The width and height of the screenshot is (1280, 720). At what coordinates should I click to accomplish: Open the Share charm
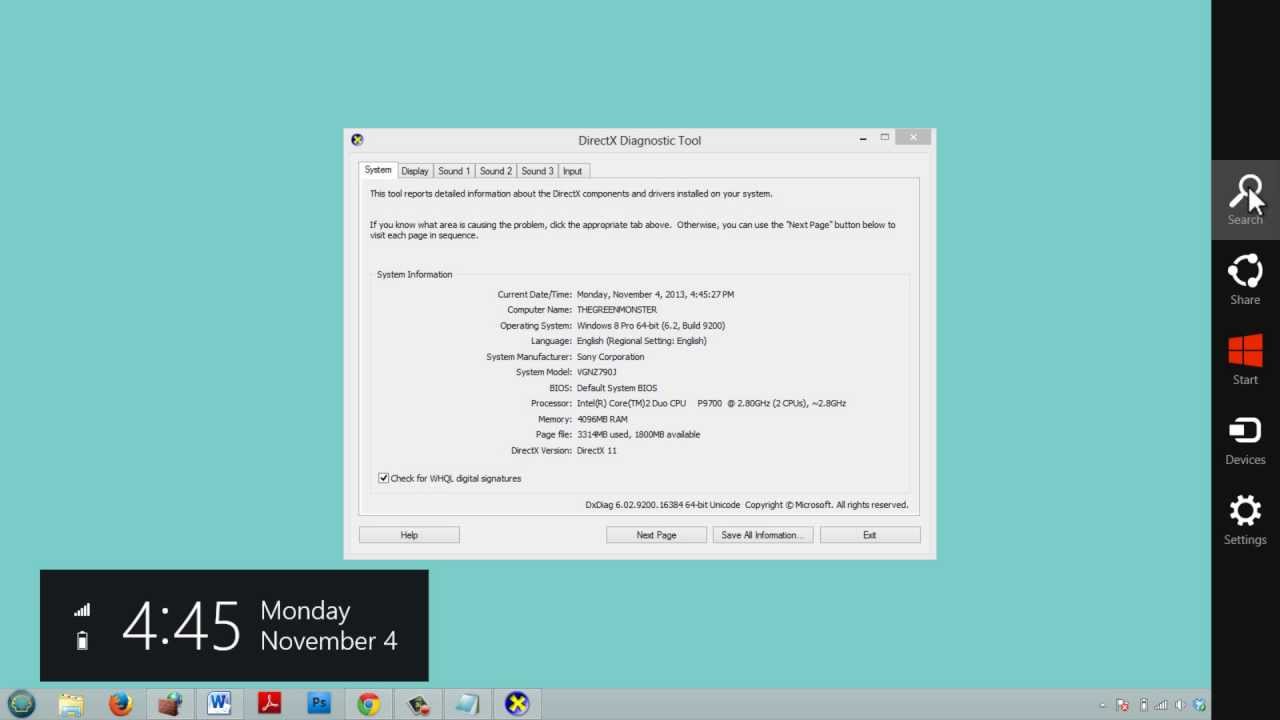pos(1245,280)
